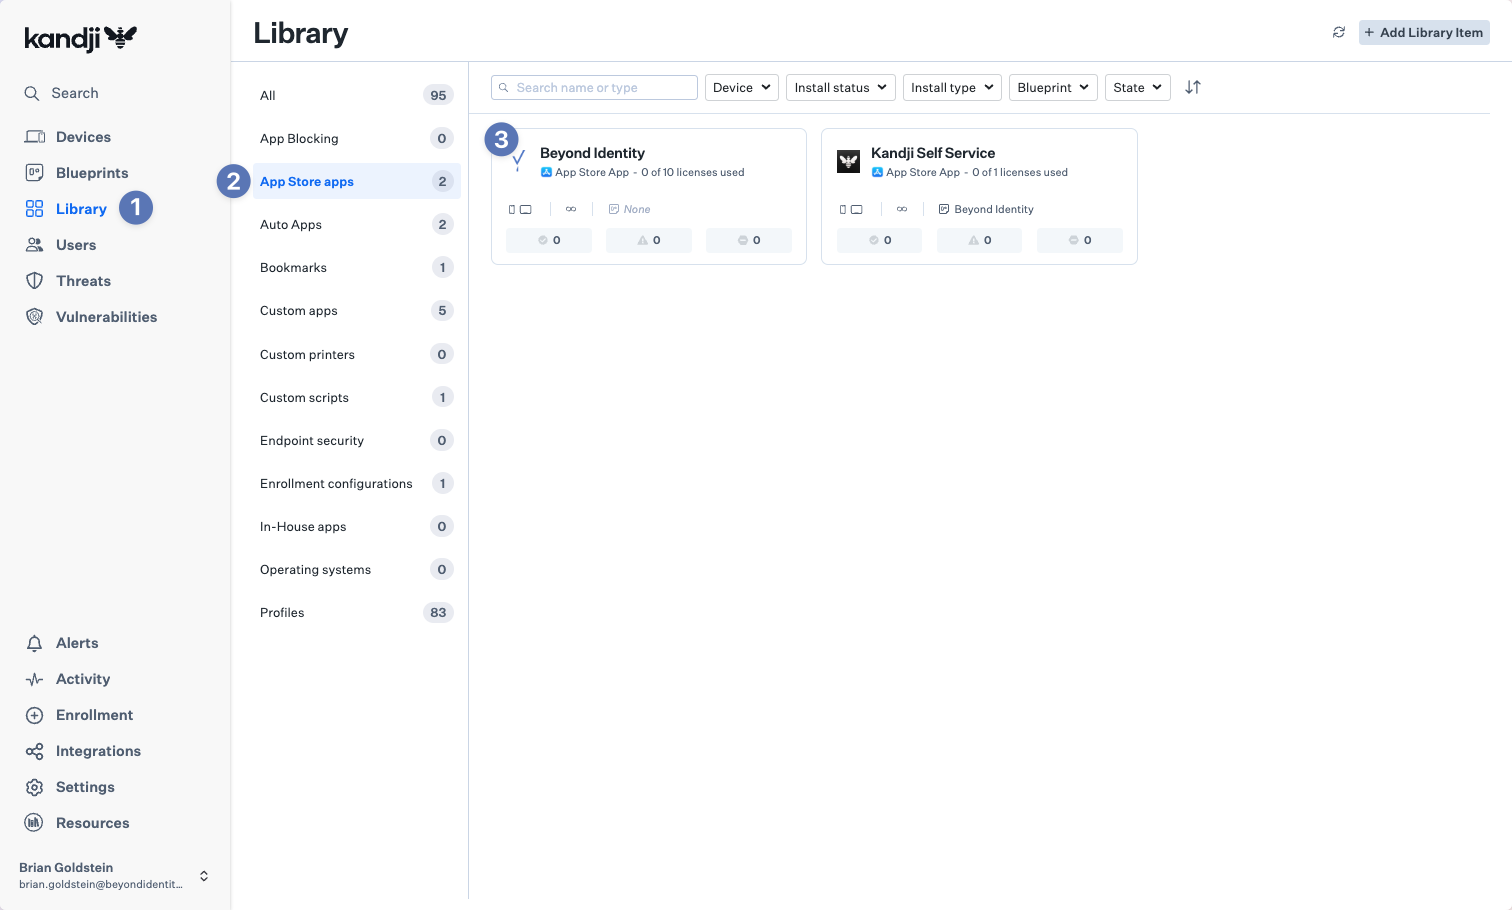Open Vulnerabilities in the sidebar
The width and height of the screenshot is (1512, 910).
[x=106, y=317]
